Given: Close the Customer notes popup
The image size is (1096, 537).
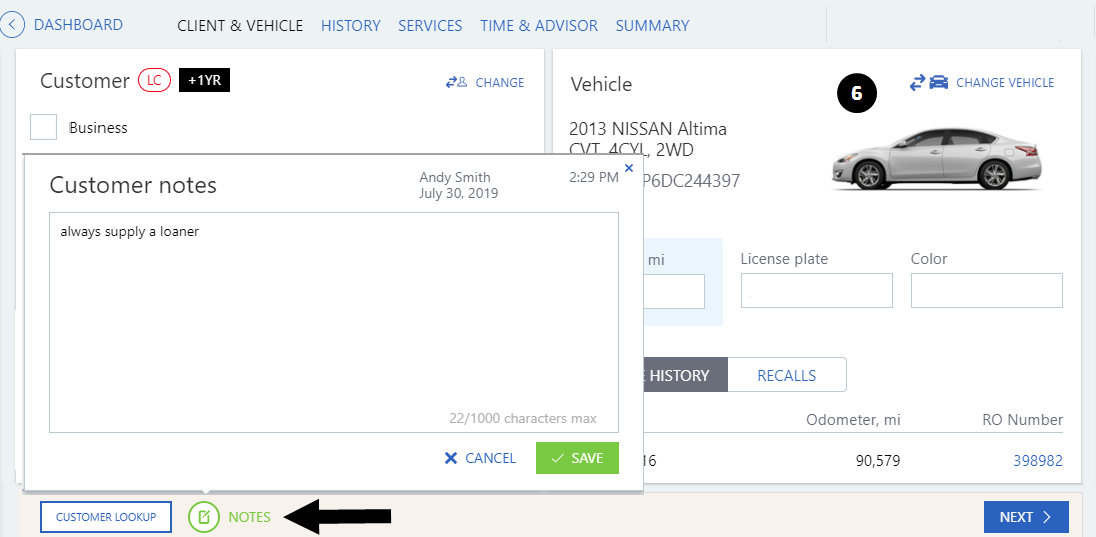Looking at the screenshot, I should point(629,168).
